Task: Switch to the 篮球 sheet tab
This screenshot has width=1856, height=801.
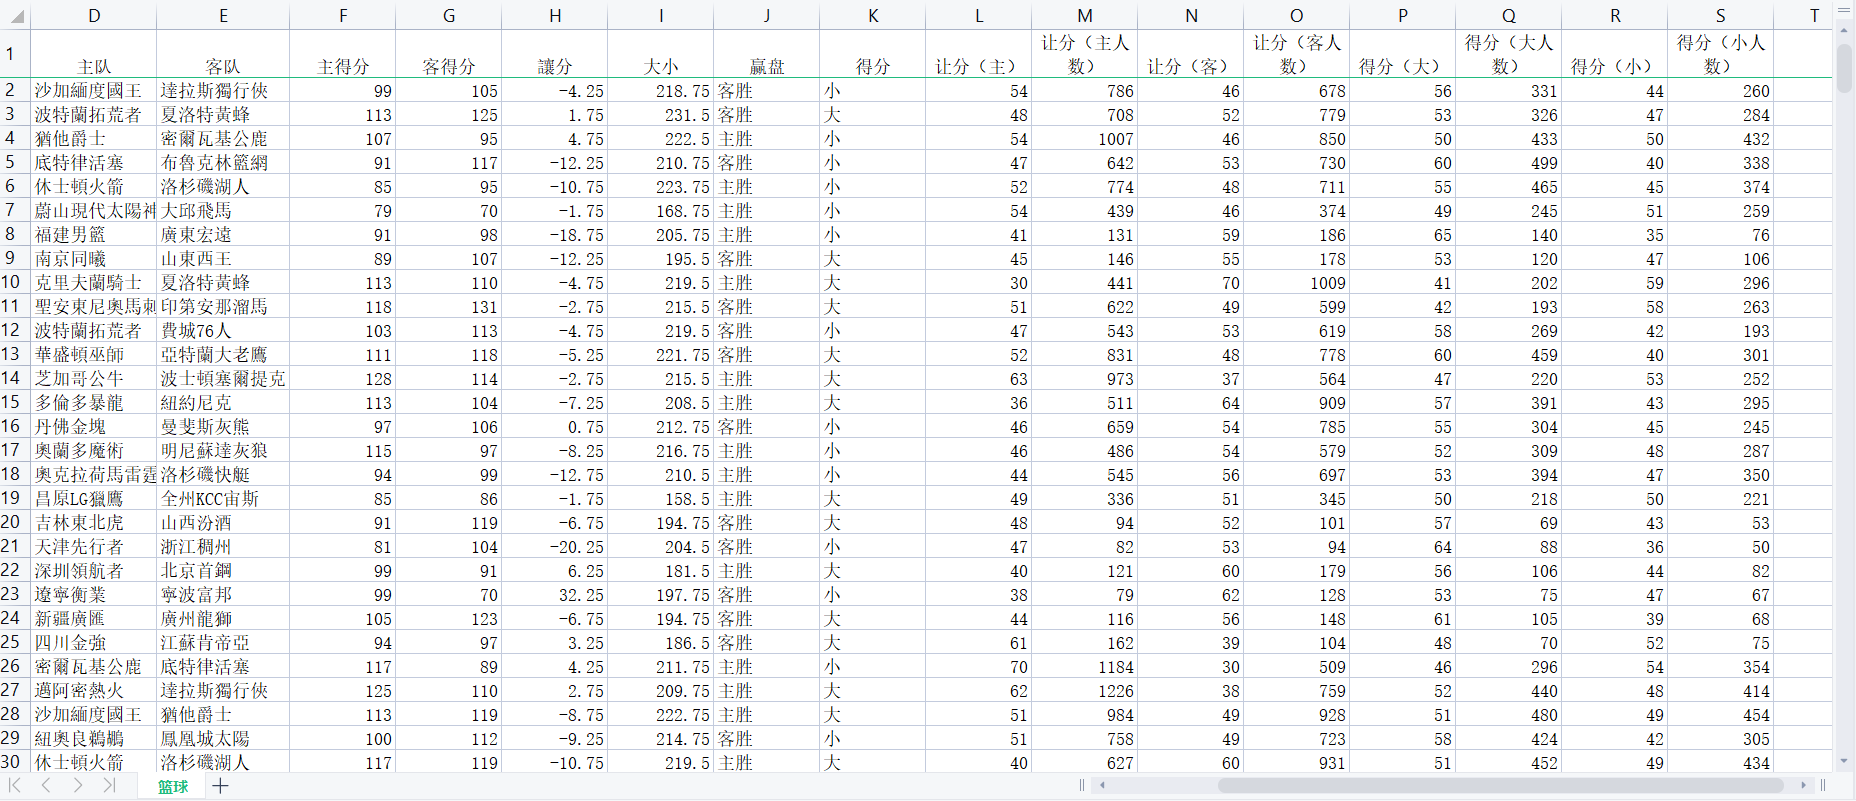Action: (172, 787)
